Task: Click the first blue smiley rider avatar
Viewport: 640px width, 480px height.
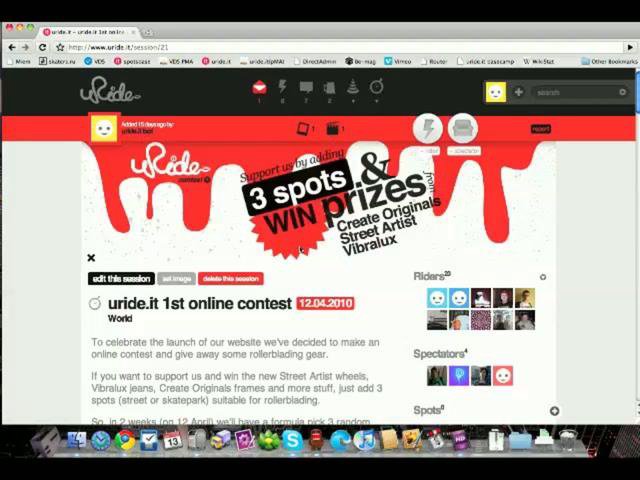Action: [x=437, y=298]
